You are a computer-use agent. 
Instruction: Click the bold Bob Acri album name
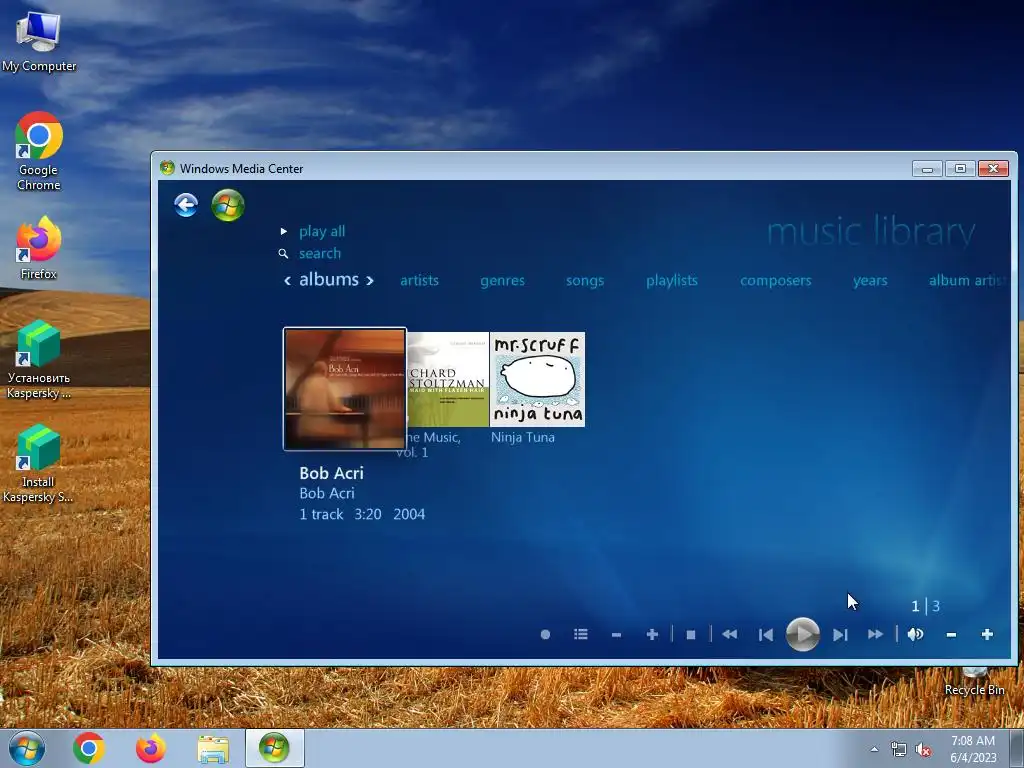(x=332, y=473)
